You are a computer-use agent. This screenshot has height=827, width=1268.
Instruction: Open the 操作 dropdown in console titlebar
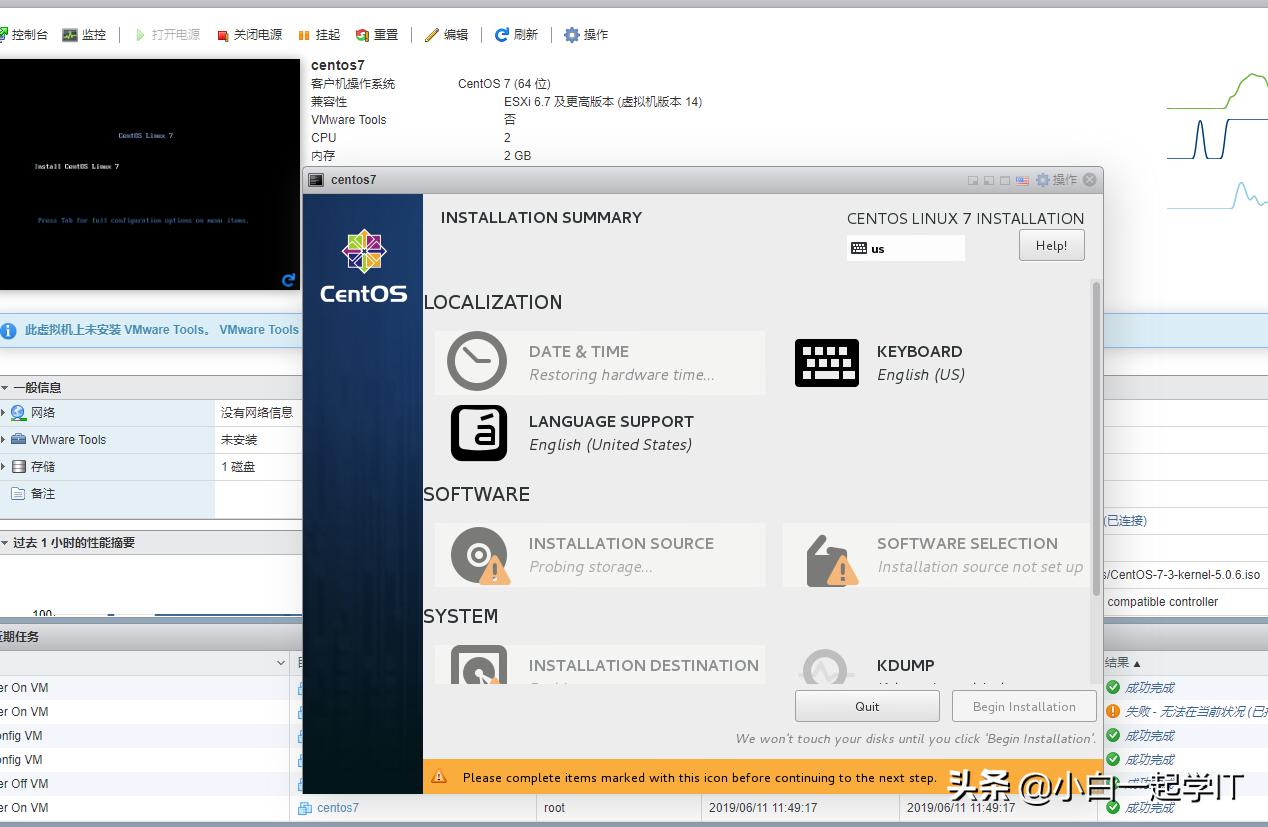click(x=1056, y=180)
